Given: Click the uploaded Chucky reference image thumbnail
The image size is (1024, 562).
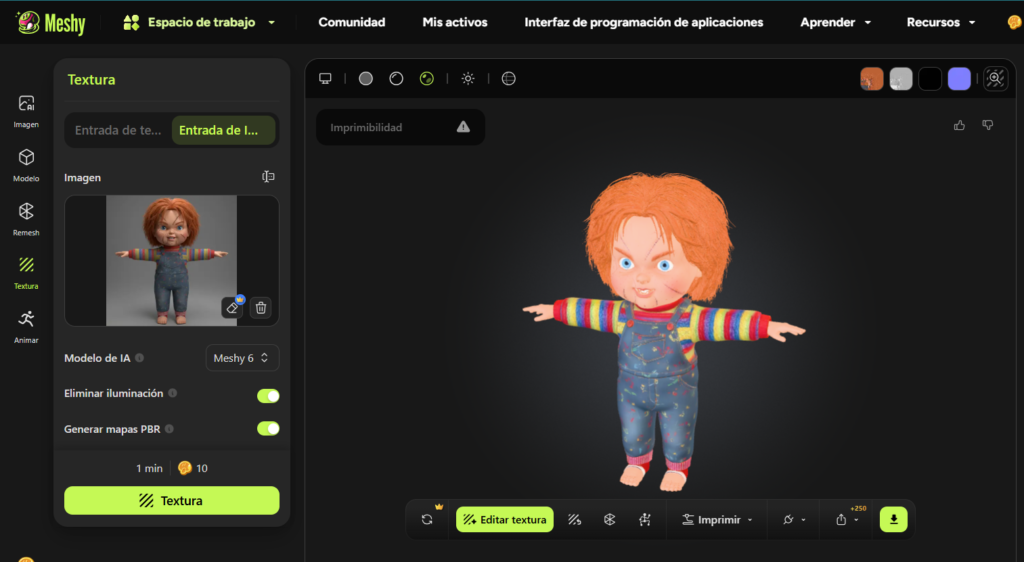Looking at the screenshot, I should [172, 260].
